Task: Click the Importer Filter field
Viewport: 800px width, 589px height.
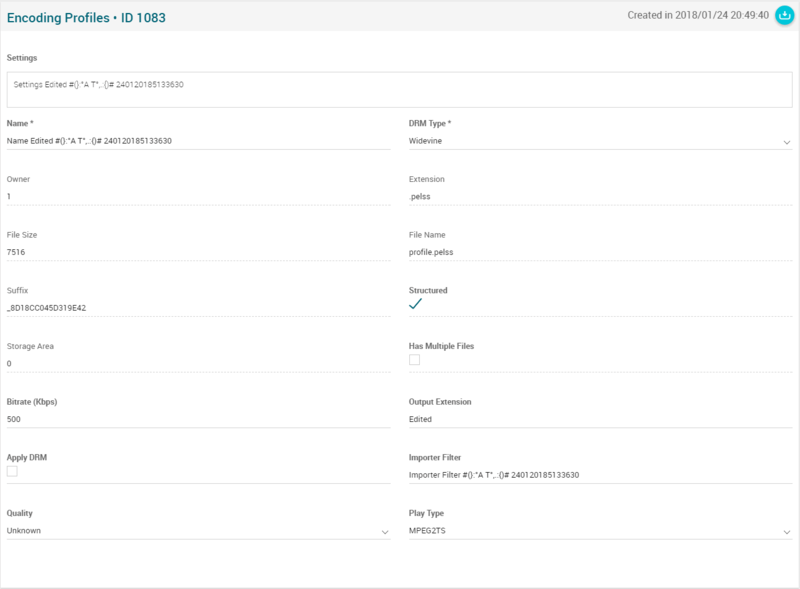Action: point(600,475)
